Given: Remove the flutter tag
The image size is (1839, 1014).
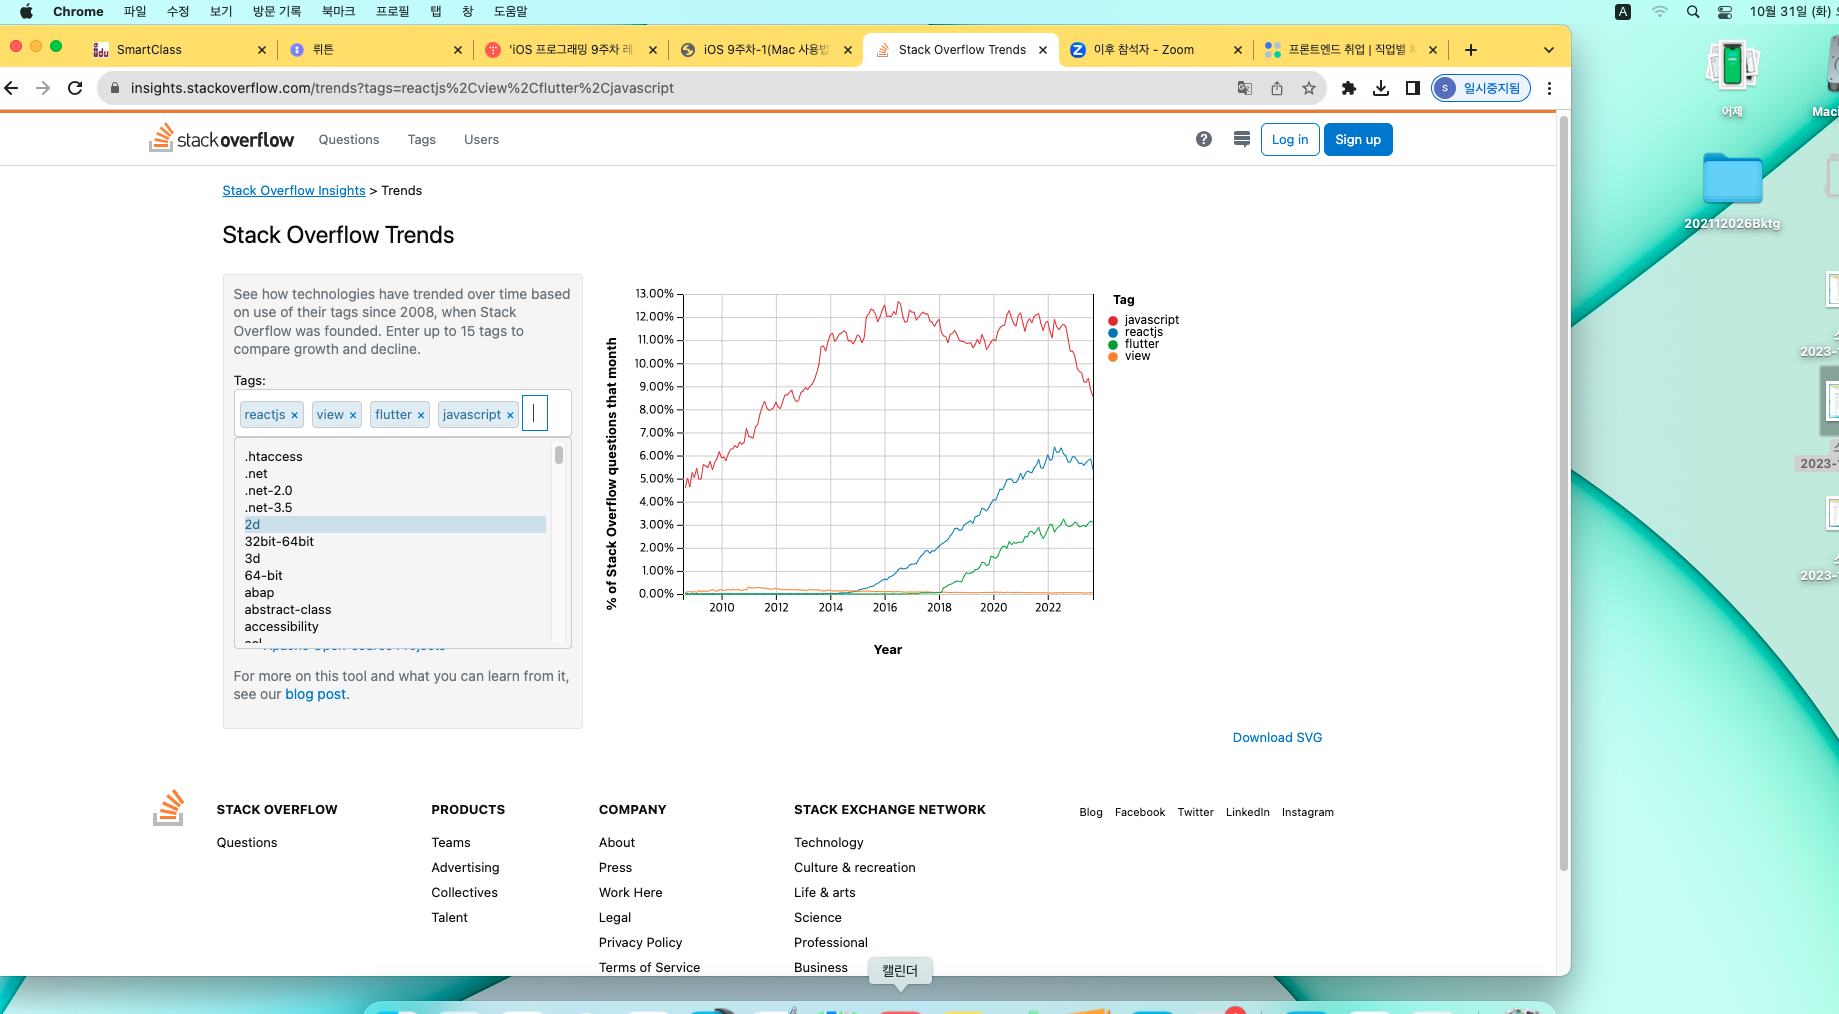Looking at the screenshot, I should (421, 415).
